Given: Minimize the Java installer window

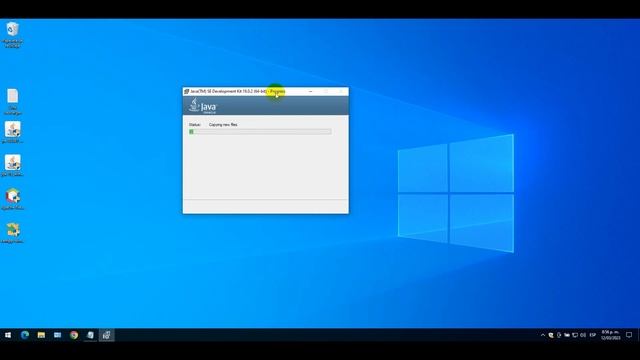Looking at the screenshot, I should coord(311,91).
